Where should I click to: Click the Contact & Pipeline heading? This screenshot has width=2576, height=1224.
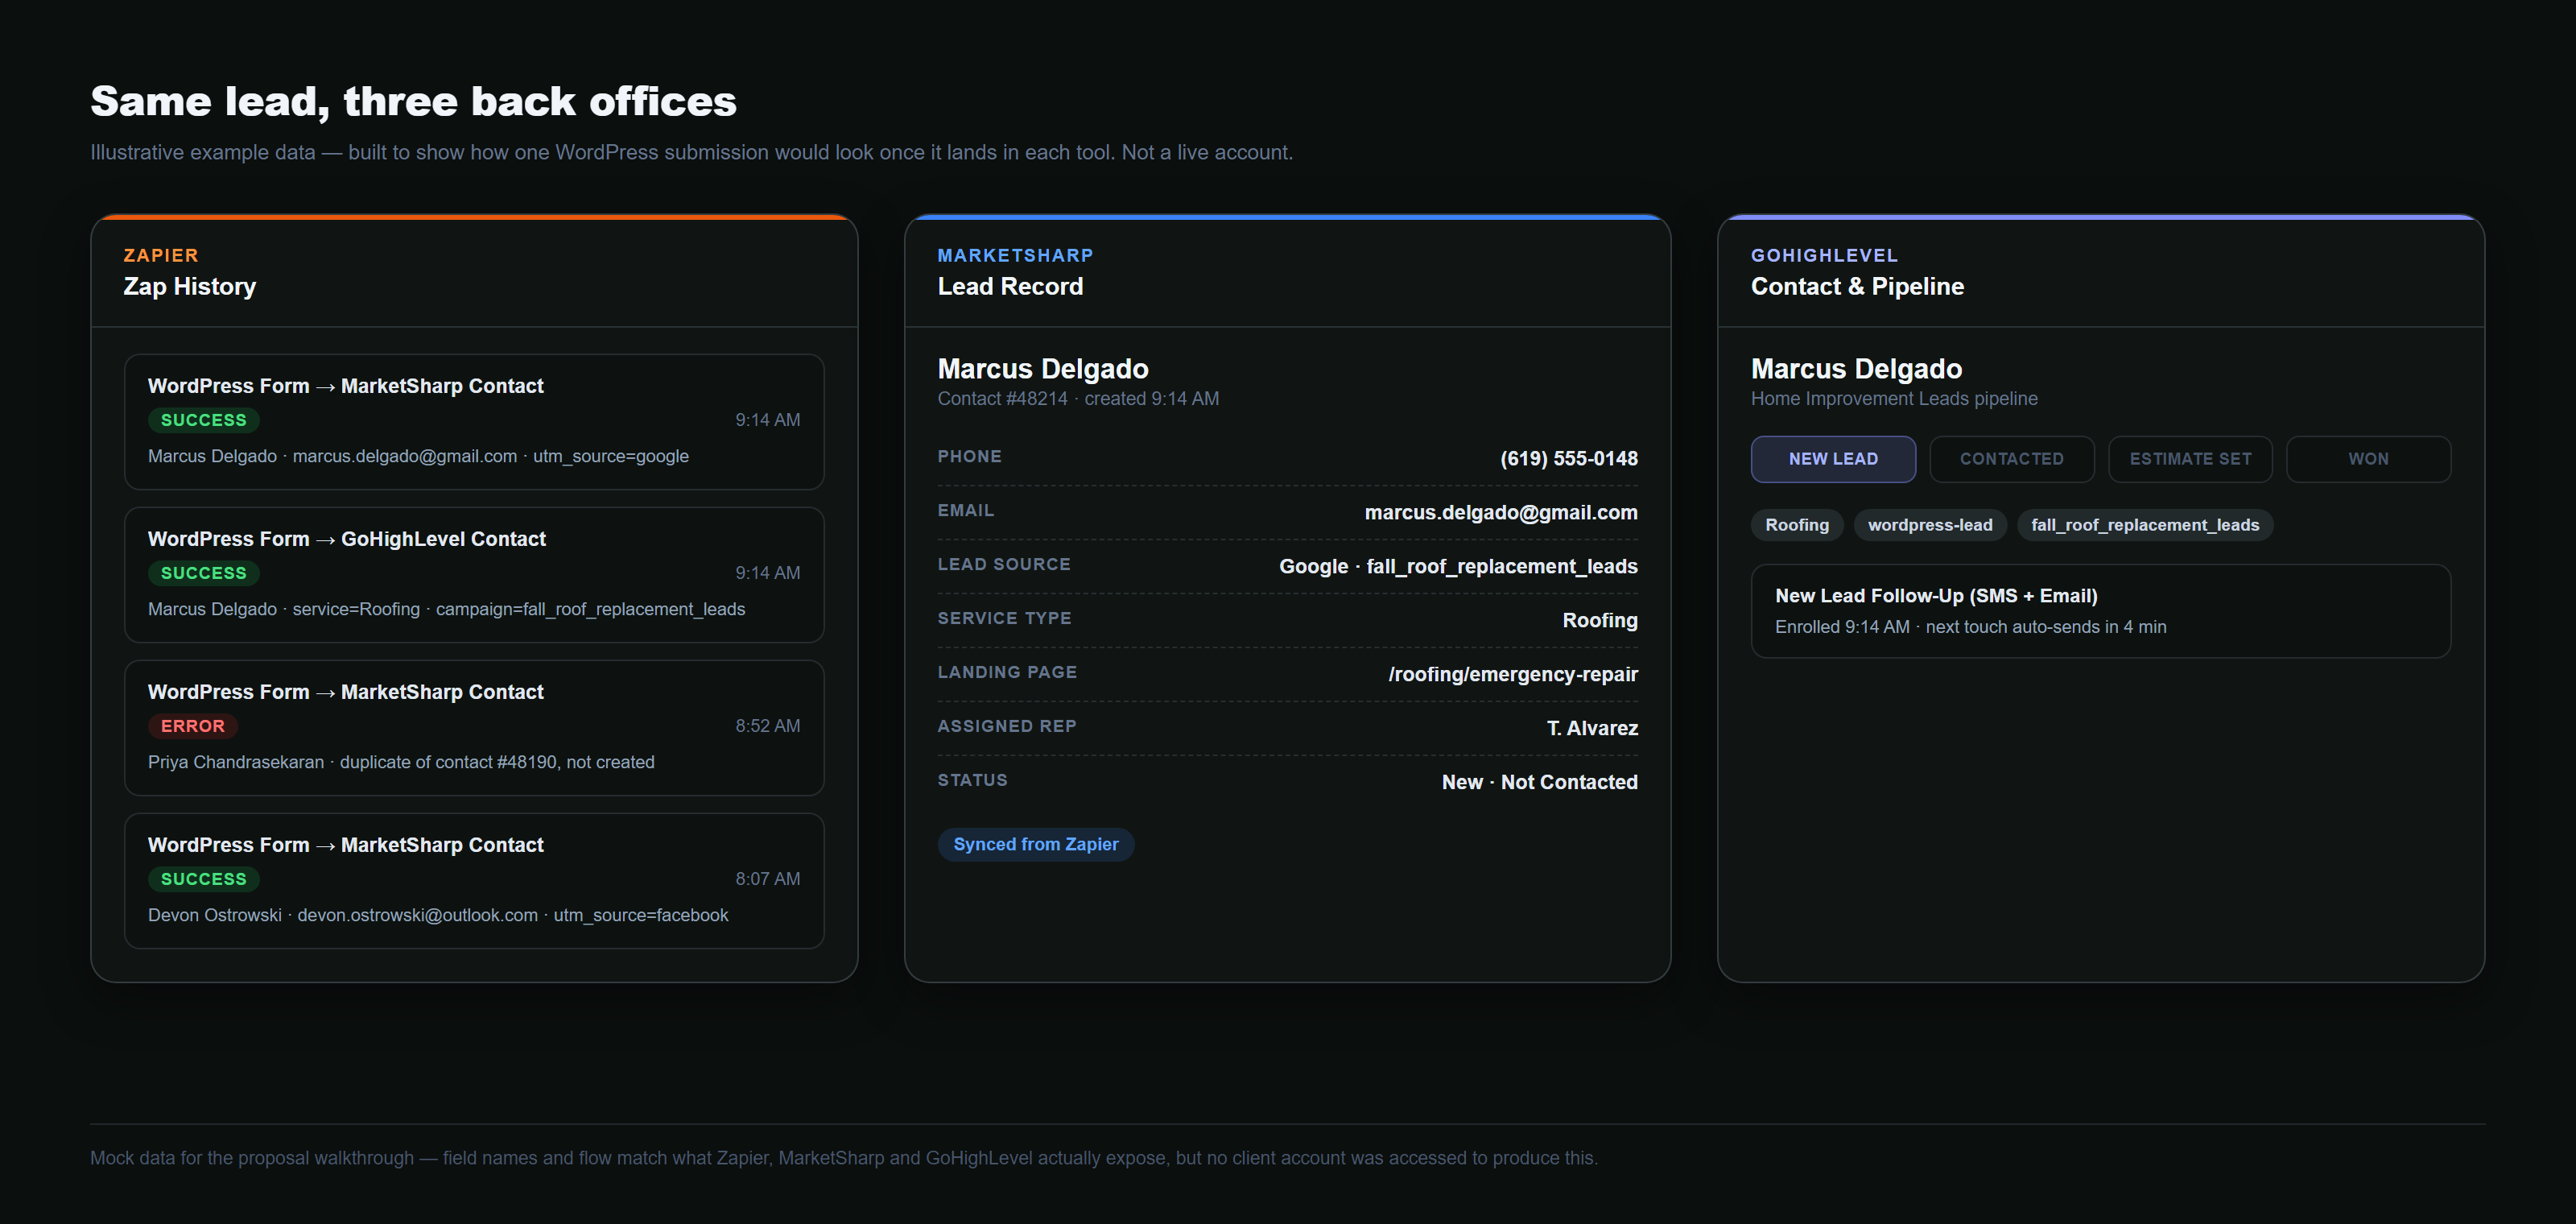1856,286
